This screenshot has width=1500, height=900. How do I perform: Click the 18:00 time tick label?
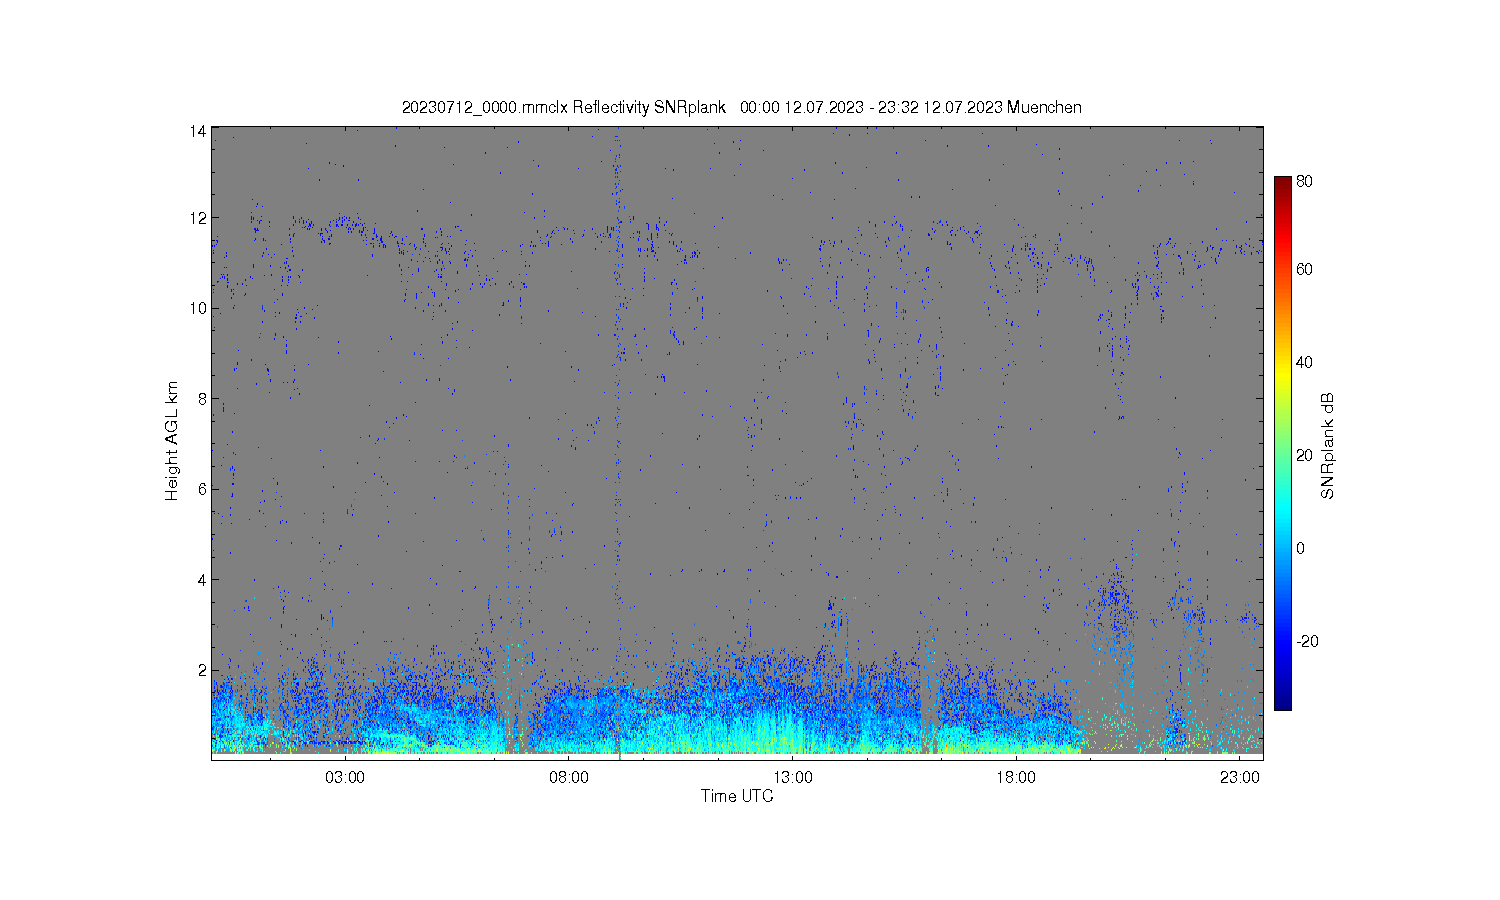1016,777
